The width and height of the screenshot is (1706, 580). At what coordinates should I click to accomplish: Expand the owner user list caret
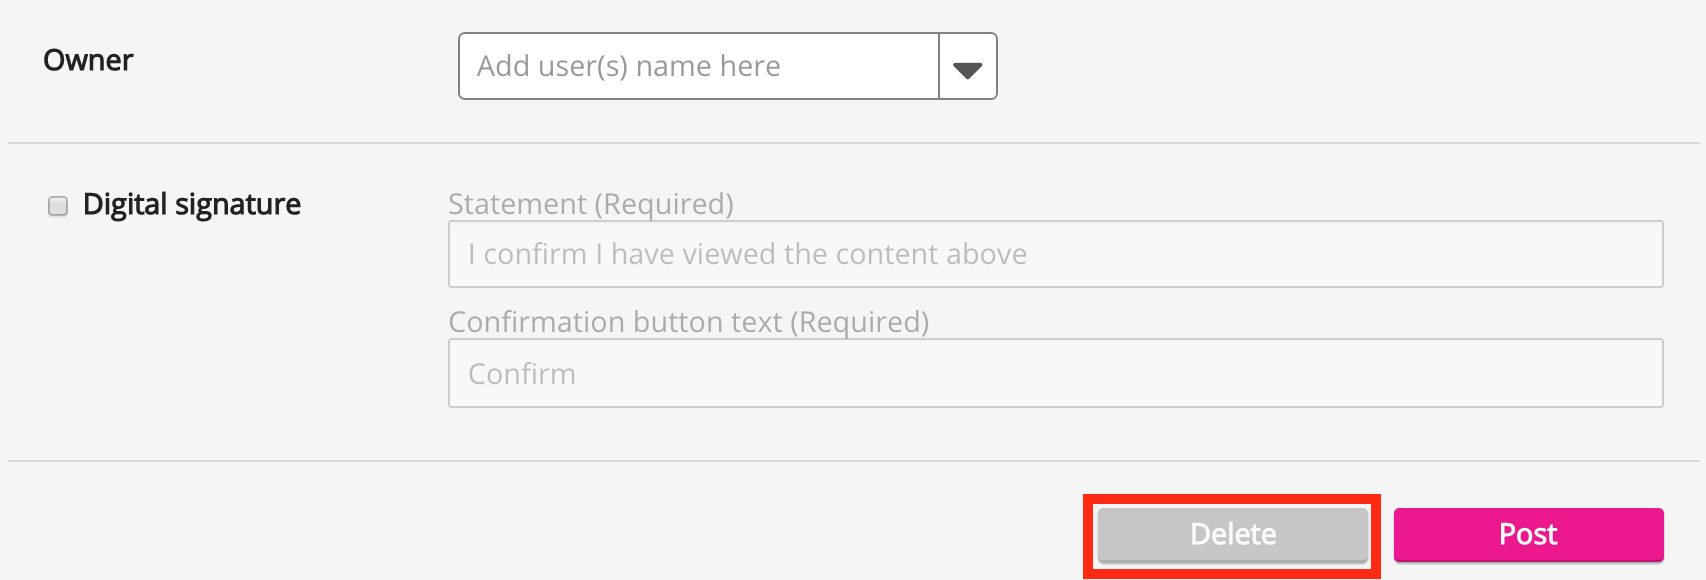tap(967, 67)
